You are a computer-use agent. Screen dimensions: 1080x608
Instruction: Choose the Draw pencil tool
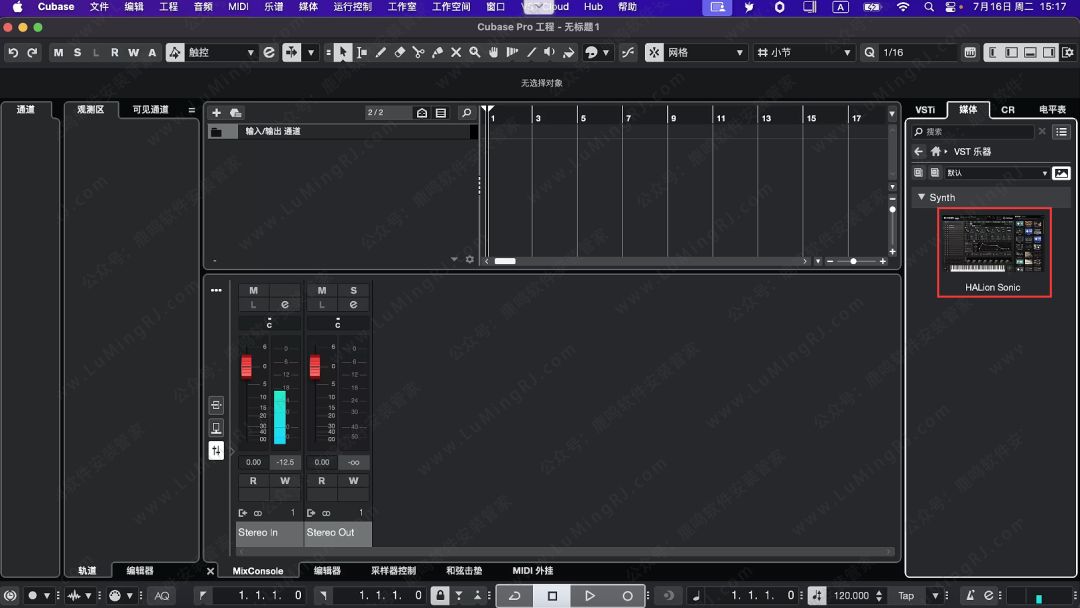381,53
